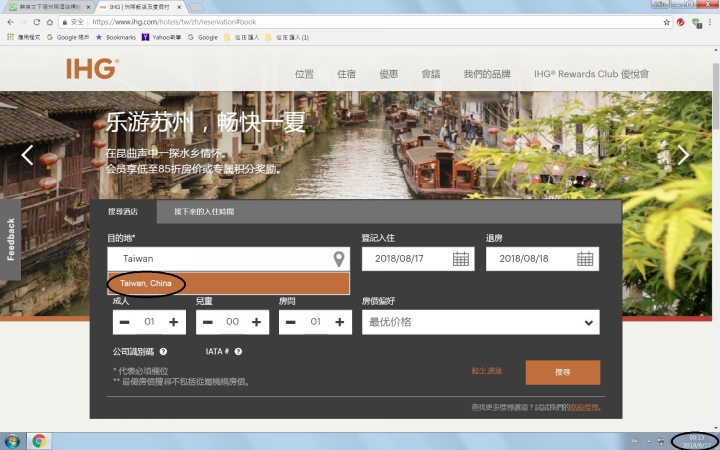Go back with browser back arrow

[11, 22]
